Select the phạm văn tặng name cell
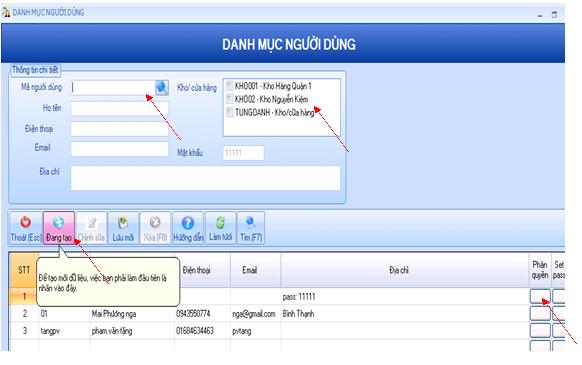582x365 pixels. click(x=132, y=331)
